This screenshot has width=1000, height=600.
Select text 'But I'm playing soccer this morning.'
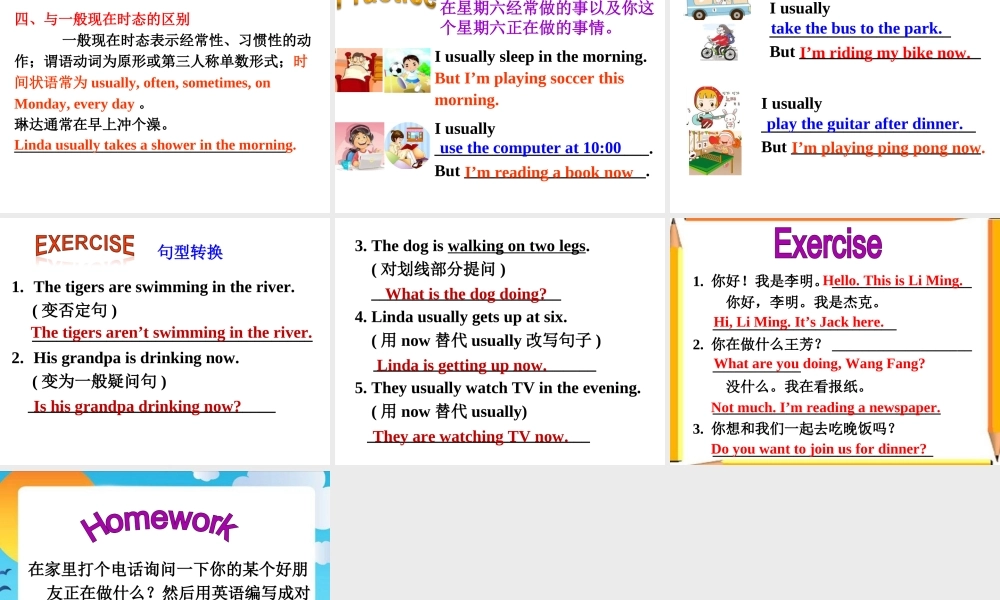point(529,89)
